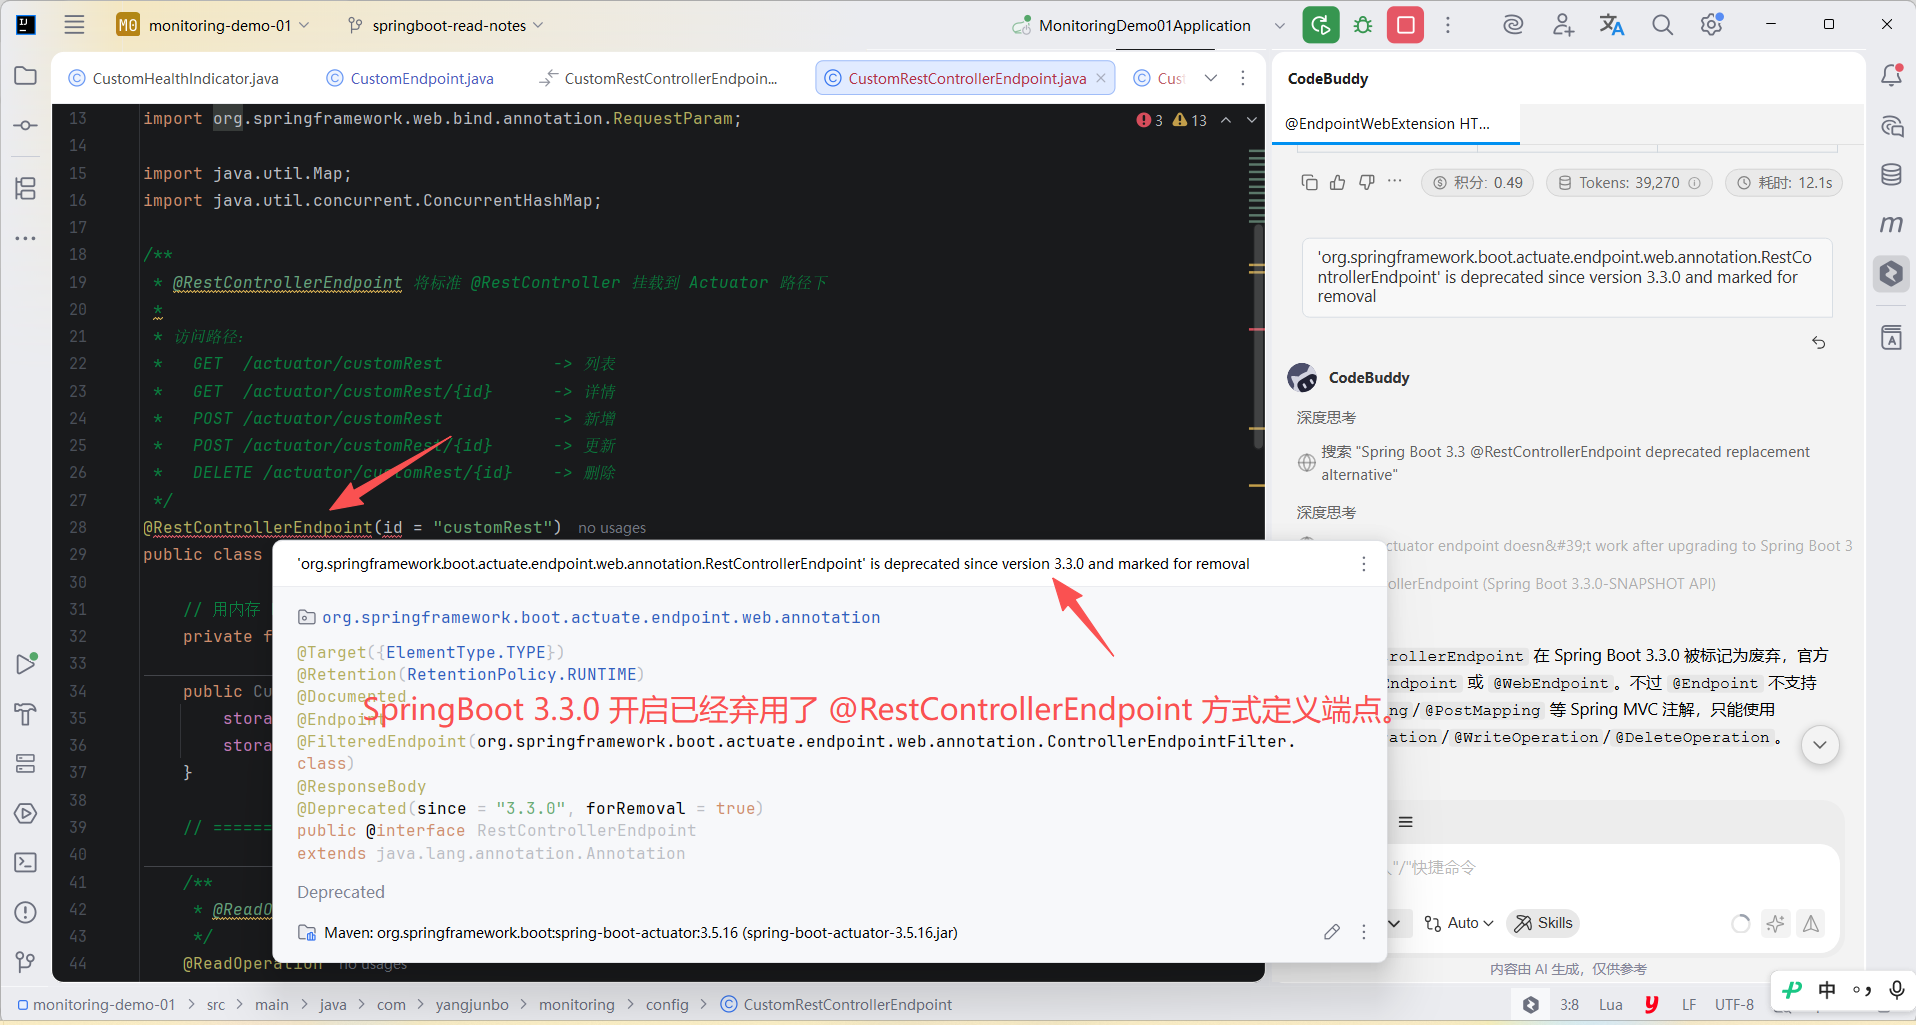
Task: Open the Auto model dropdown
Action: point(1459,923)
